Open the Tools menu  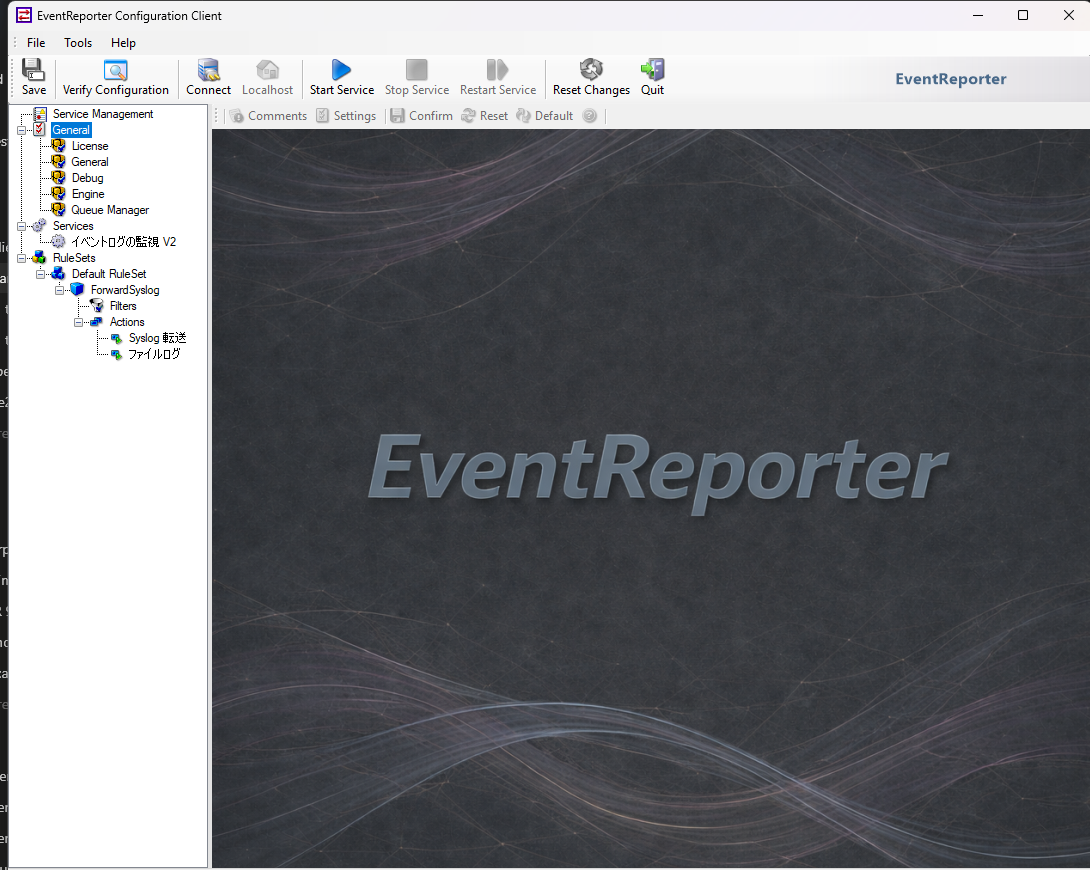(78, 43)
